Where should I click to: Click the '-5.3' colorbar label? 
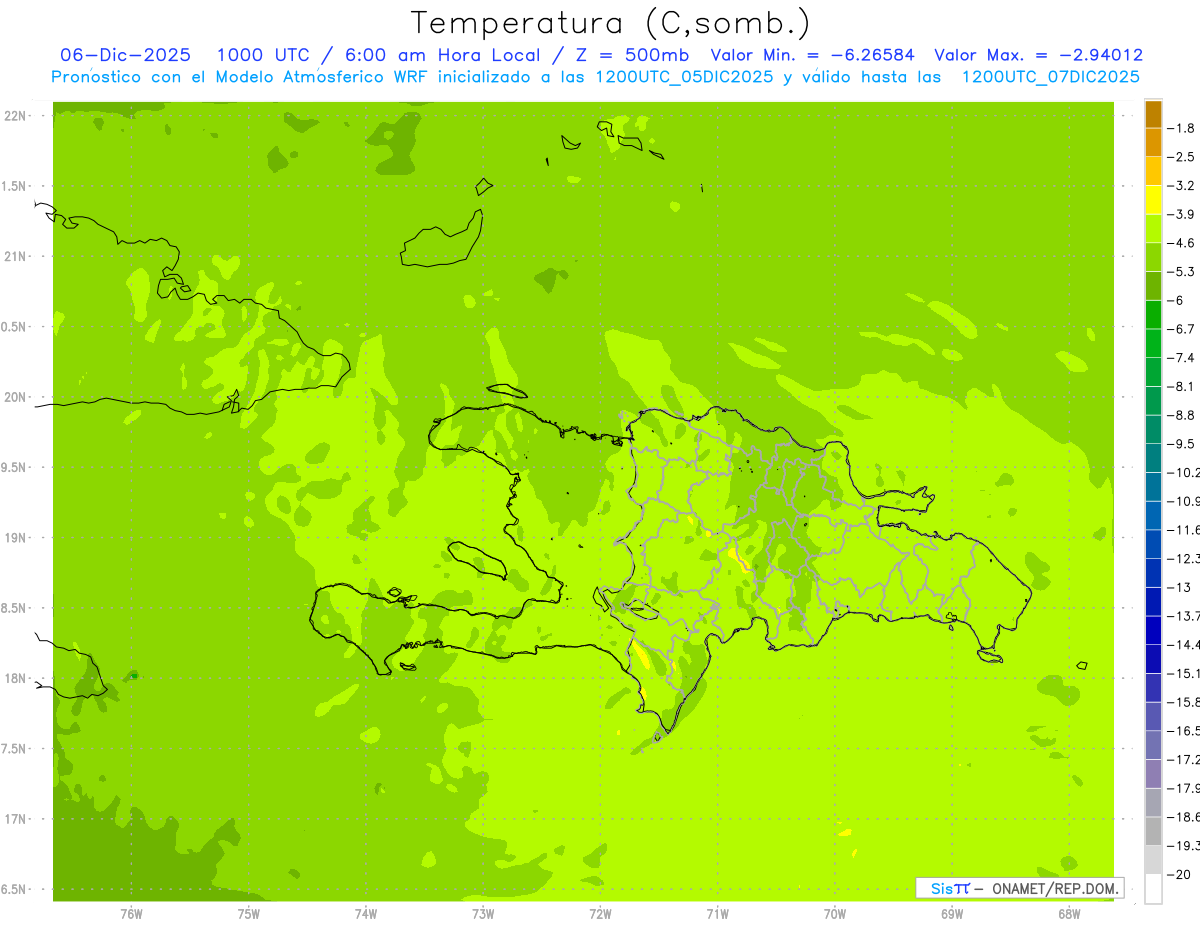click(x=1181, y=272)
